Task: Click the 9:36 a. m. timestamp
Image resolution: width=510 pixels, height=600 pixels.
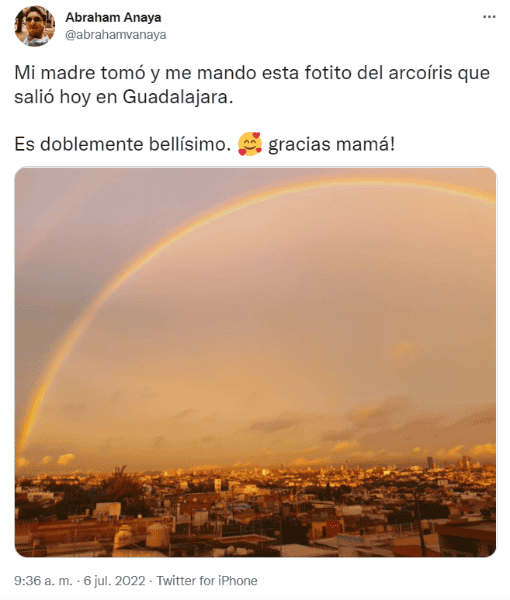Action: coord(43,580)
